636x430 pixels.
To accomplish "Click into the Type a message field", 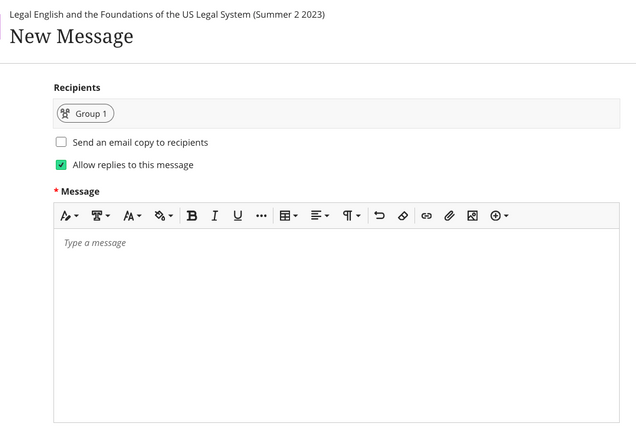I will [336, 320].
